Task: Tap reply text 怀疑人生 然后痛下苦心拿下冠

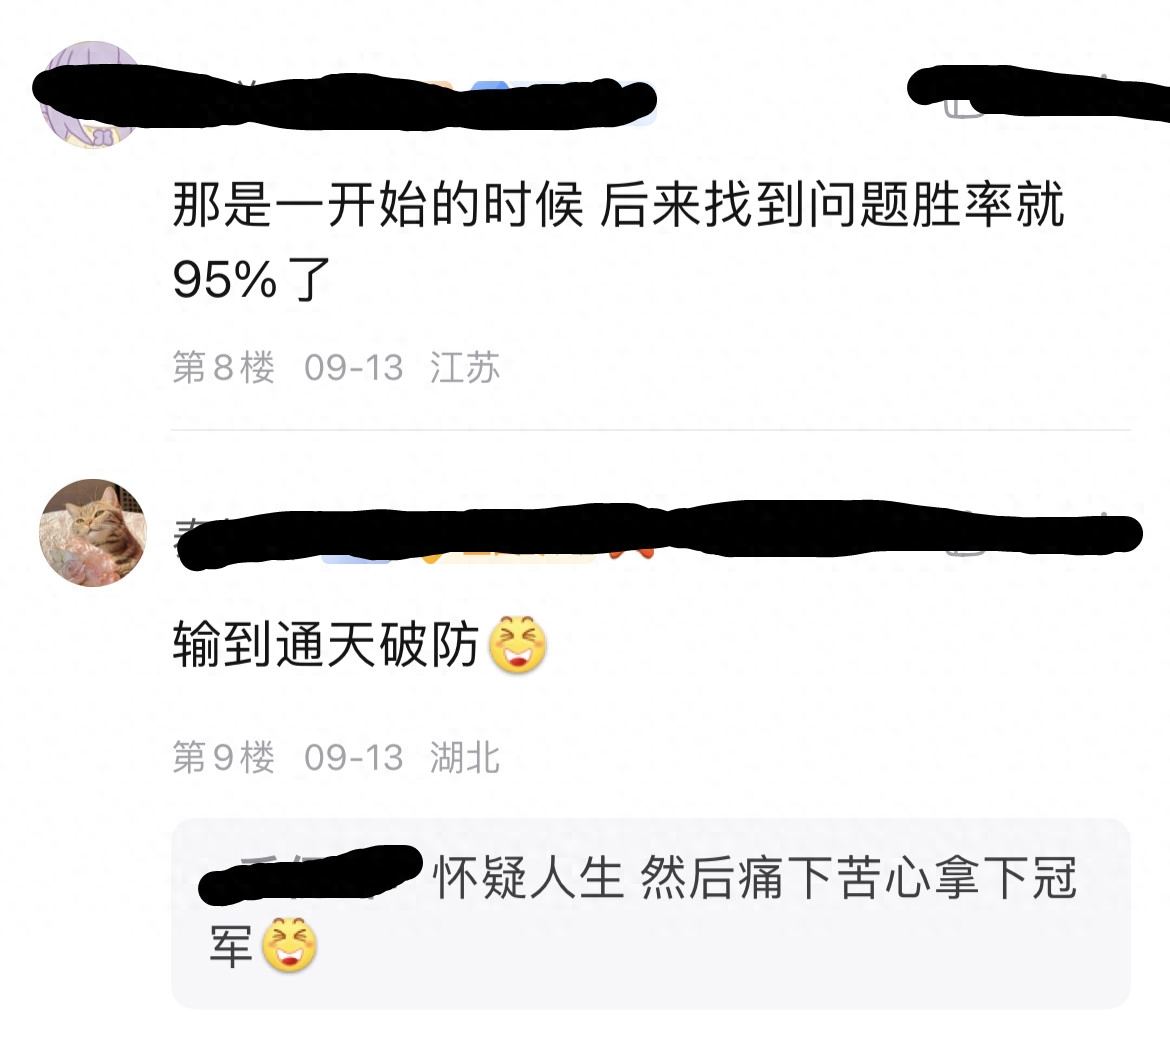Action: pyautogui.click(x=754, y=877)
